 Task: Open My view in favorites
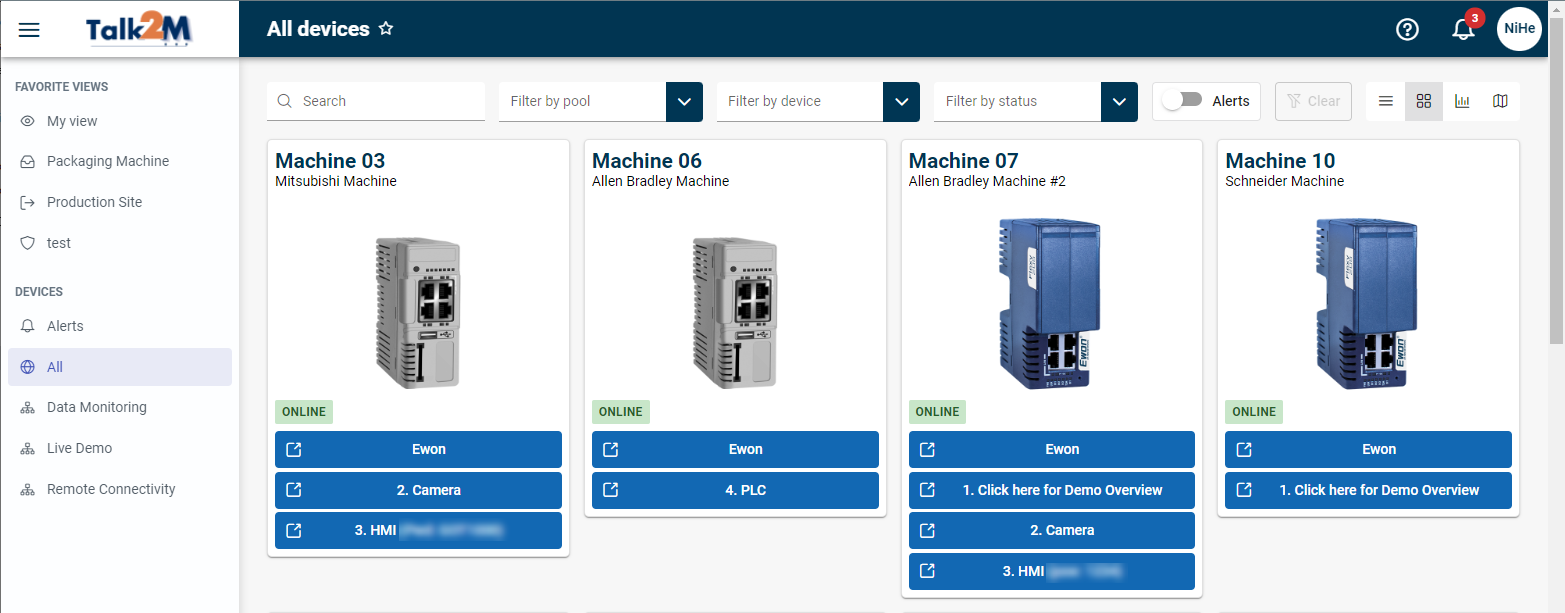point(120,121)
